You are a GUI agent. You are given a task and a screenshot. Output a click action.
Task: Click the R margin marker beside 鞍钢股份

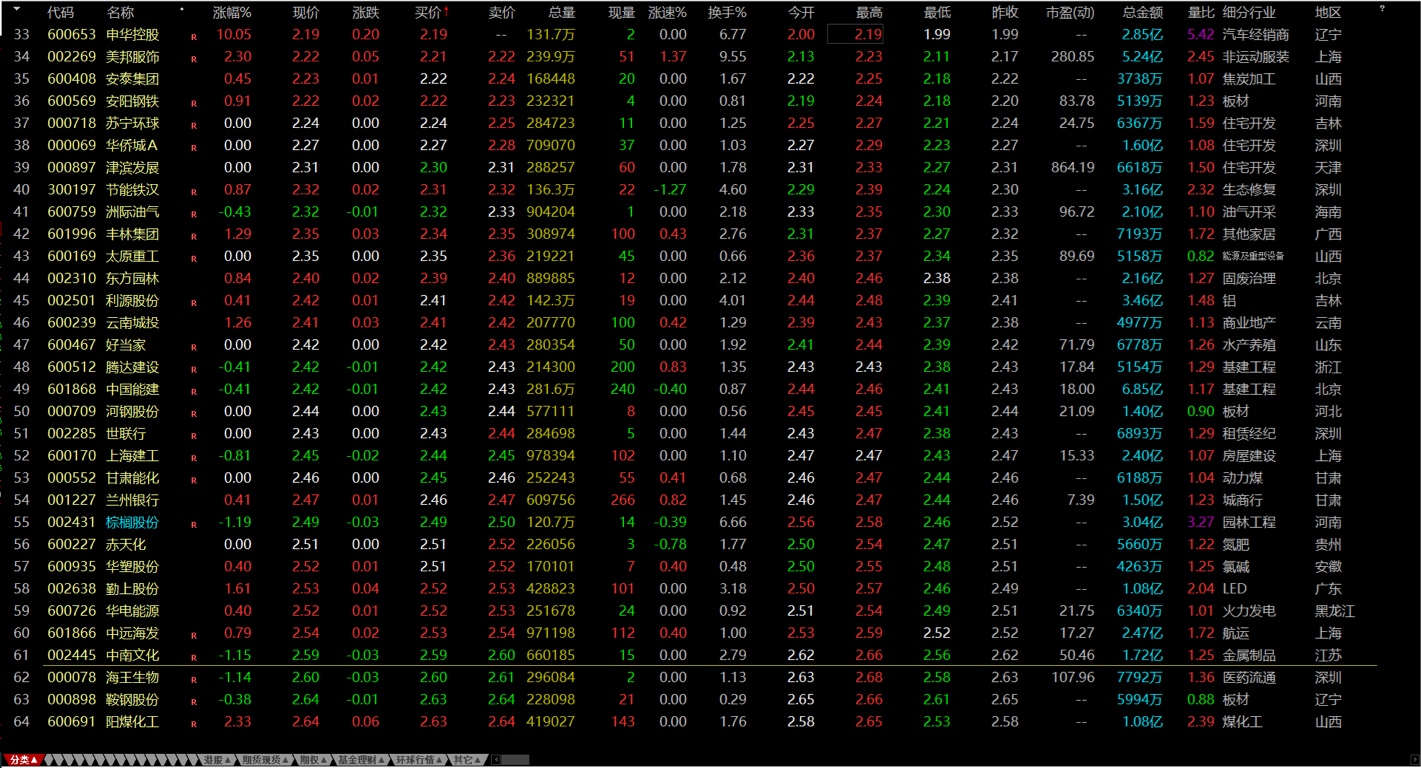(194, 700)
